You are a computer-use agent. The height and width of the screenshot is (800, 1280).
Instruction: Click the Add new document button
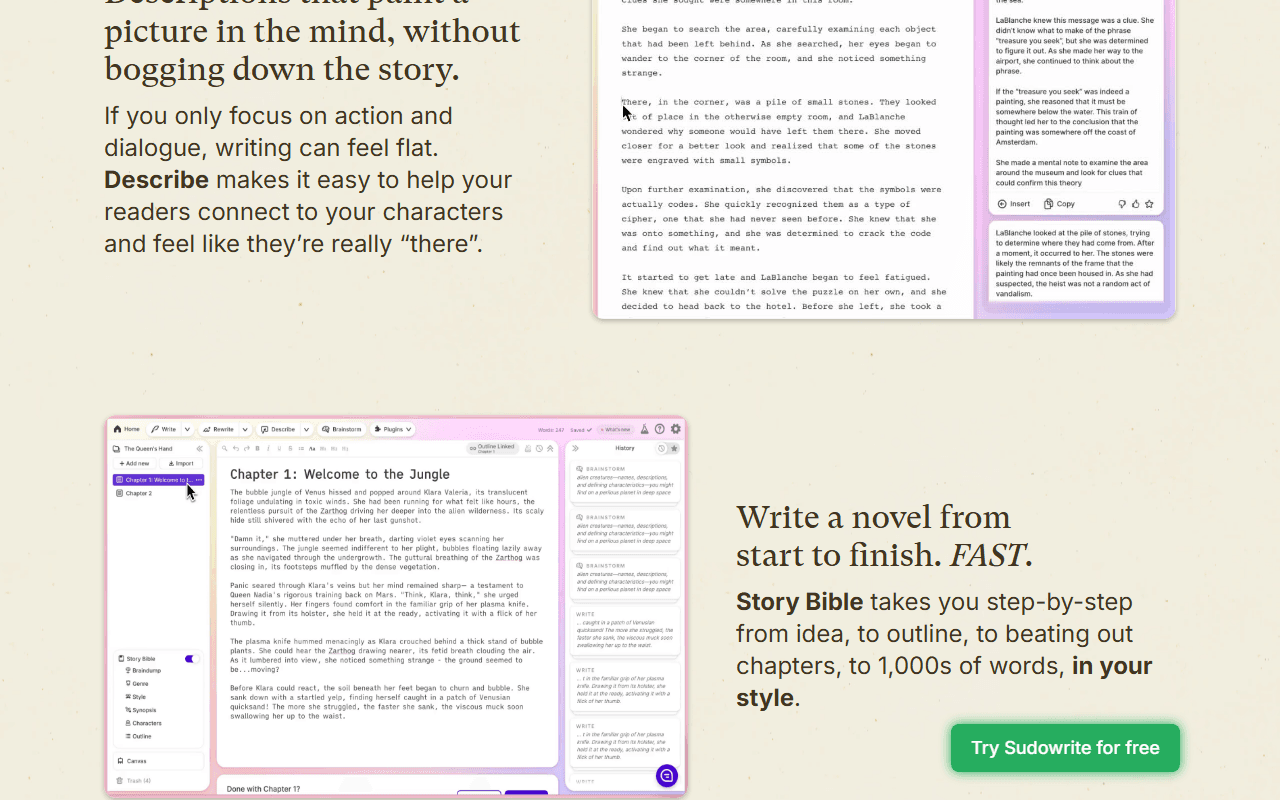[x=134, y=463]
